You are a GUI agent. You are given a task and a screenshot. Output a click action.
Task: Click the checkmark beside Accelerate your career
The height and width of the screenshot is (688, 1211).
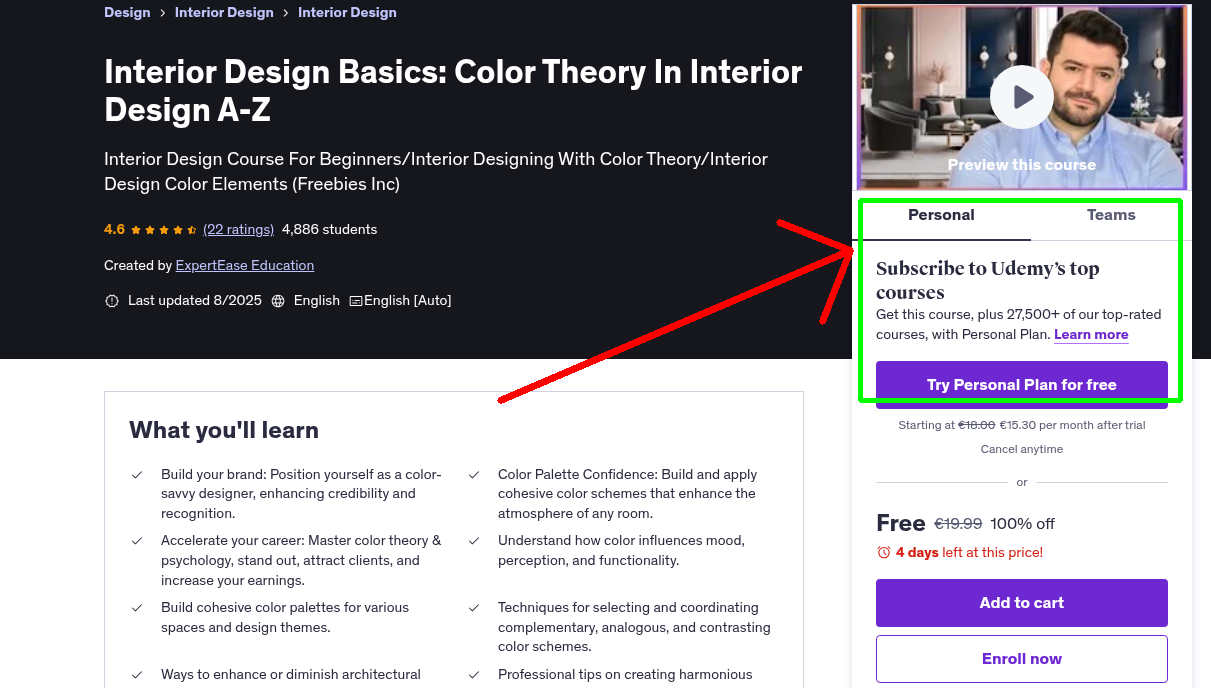click(137, 541)
